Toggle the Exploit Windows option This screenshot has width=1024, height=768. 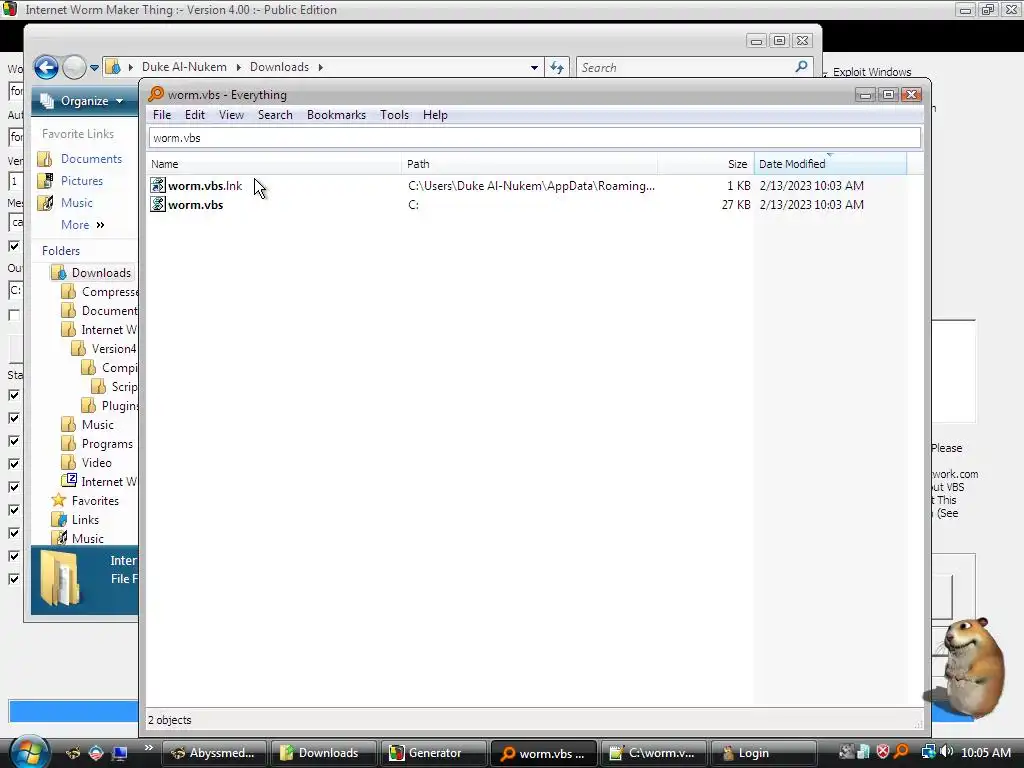click(872, 72)
